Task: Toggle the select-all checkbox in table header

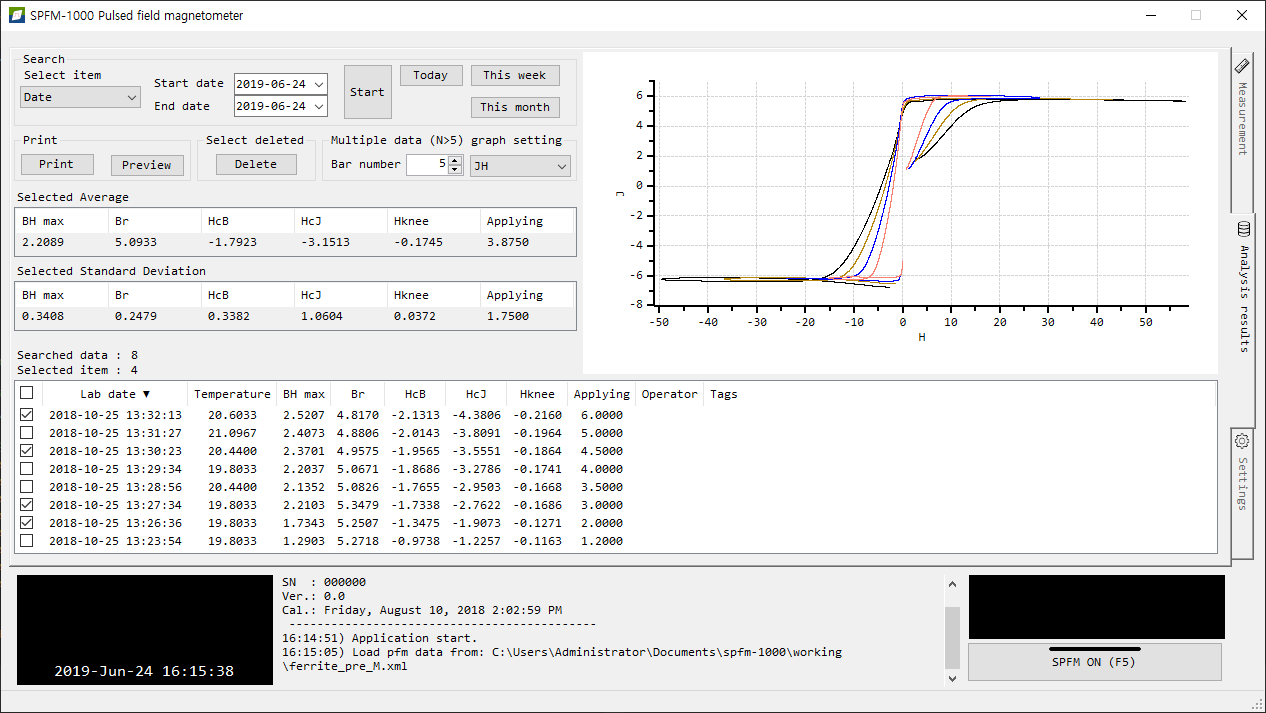Action: pos(27,393)
